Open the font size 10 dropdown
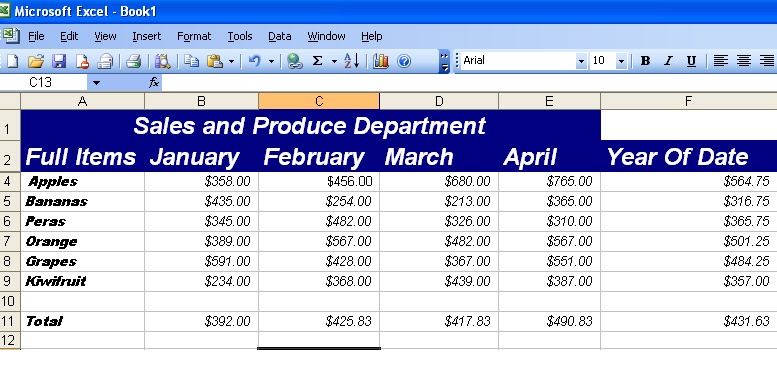Image resolution: width=777 pixels, height=384 pixels. pos(621,61)
